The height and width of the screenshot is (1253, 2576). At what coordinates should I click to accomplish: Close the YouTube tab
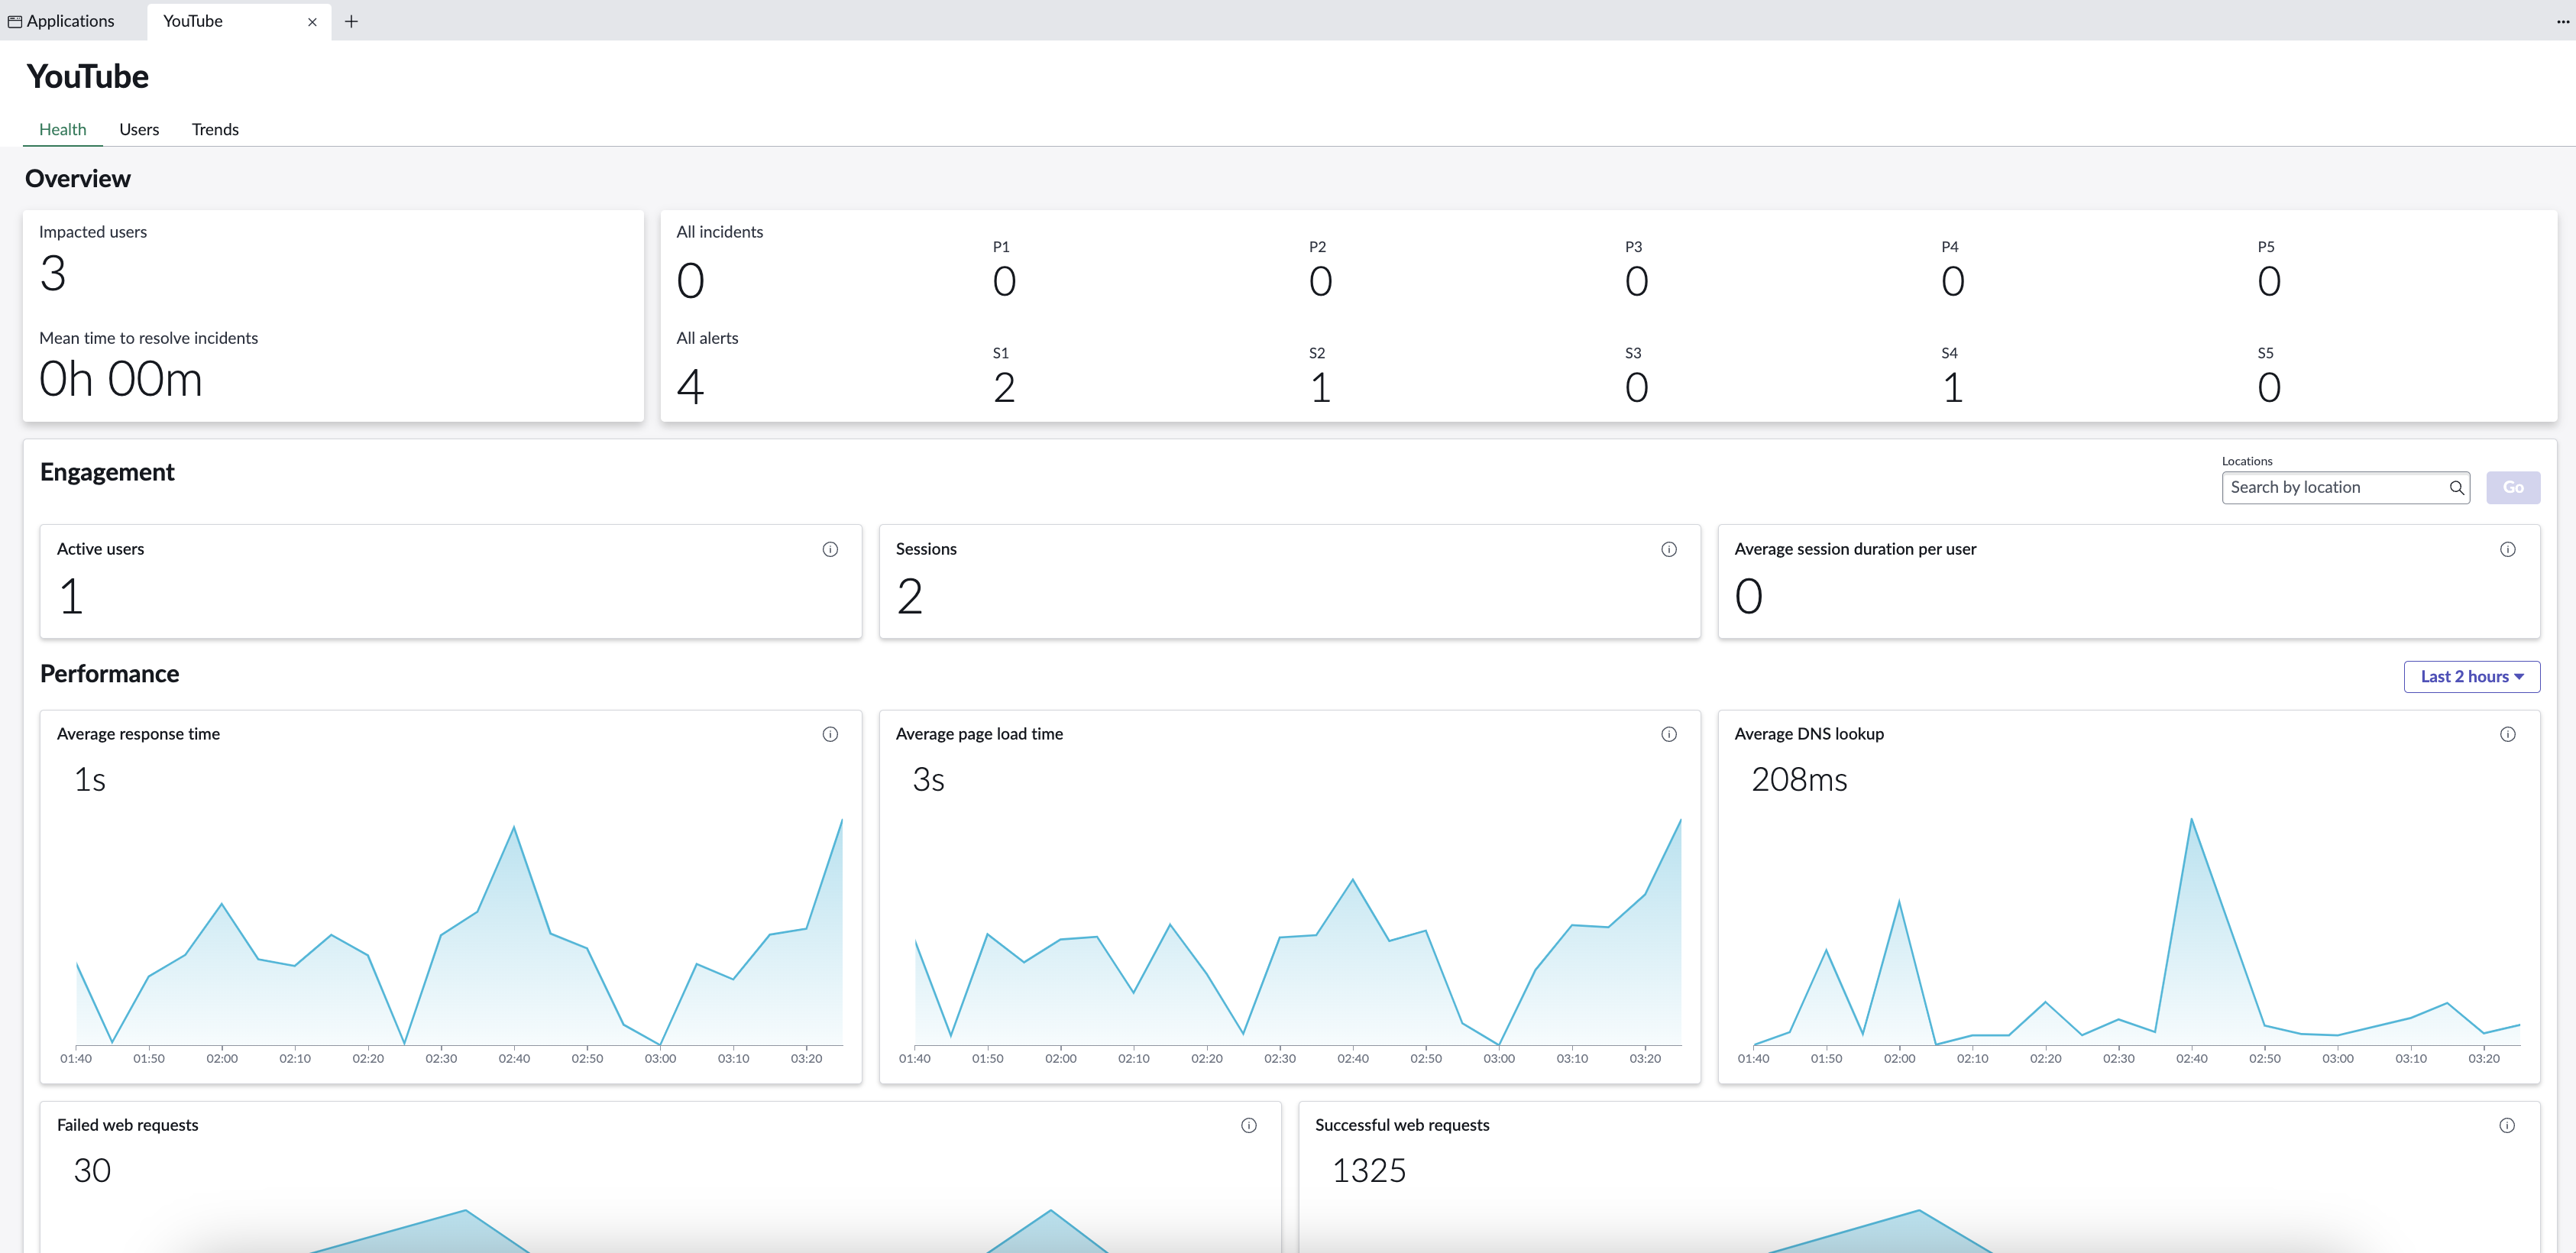312,22
